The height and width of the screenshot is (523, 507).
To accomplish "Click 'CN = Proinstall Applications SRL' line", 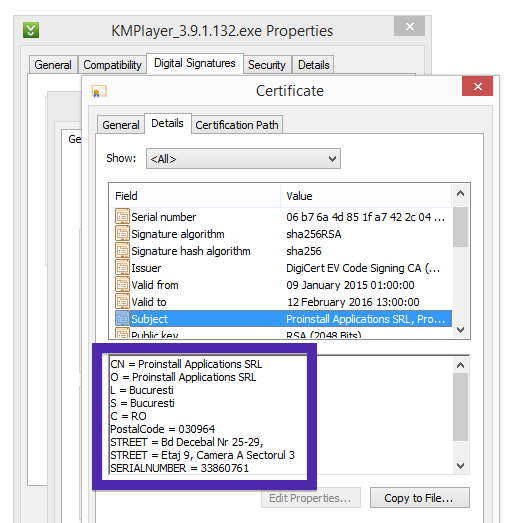I will coord(186,364).
